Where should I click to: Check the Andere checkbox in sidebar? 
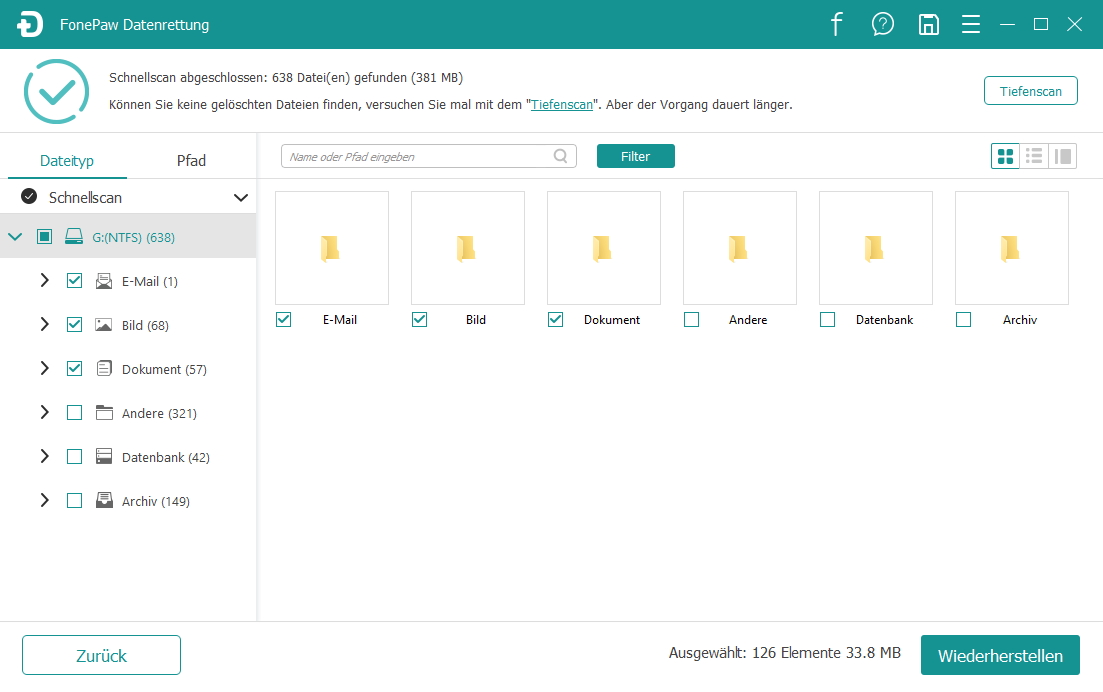[74, 413]
